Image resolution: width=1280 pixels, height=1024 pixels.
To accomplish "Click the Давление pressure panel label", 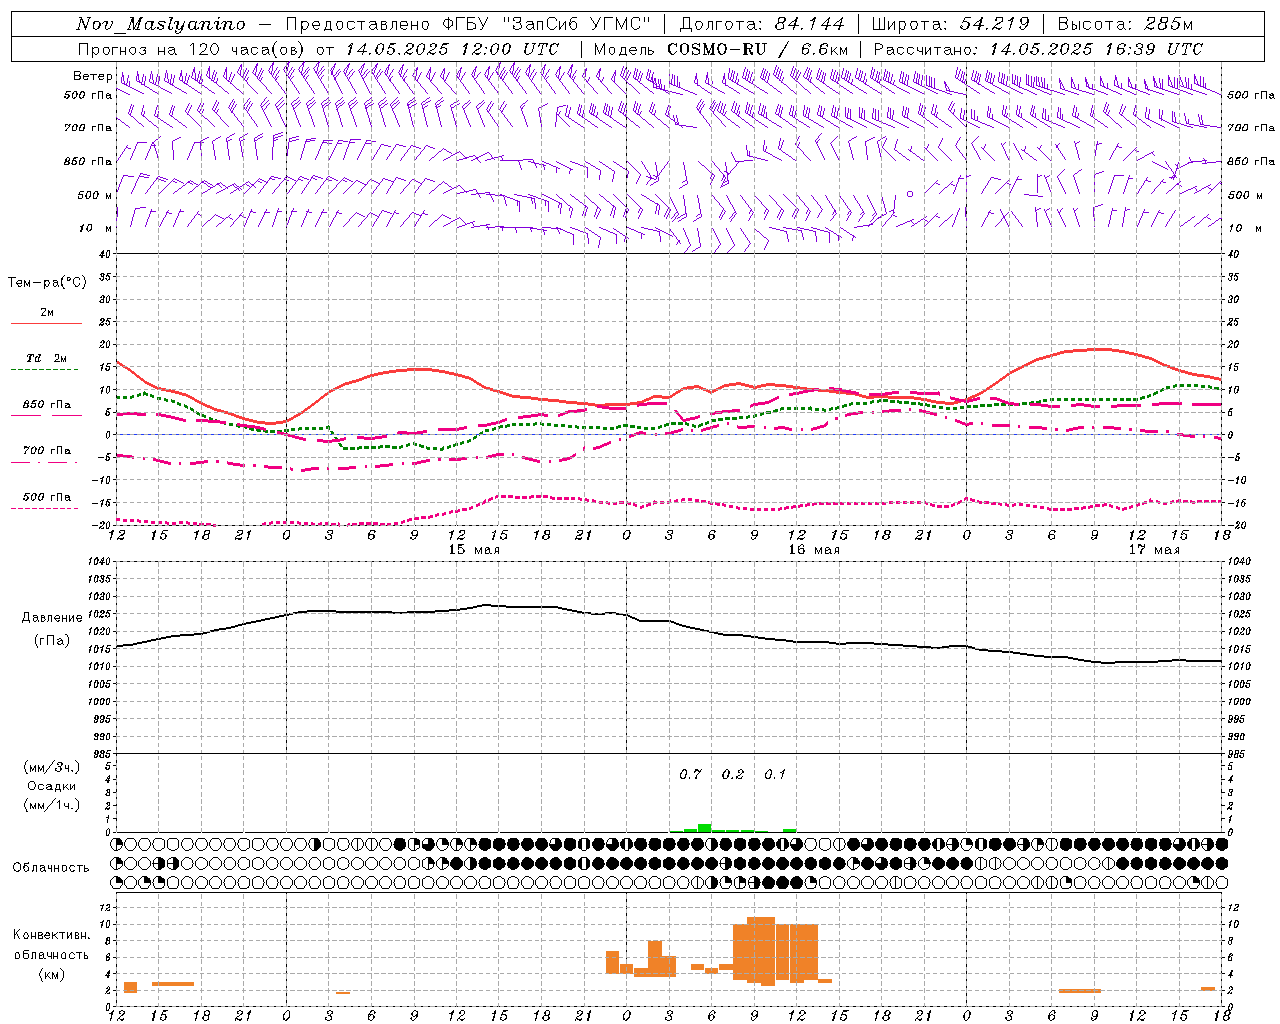I will coord(52,618).
